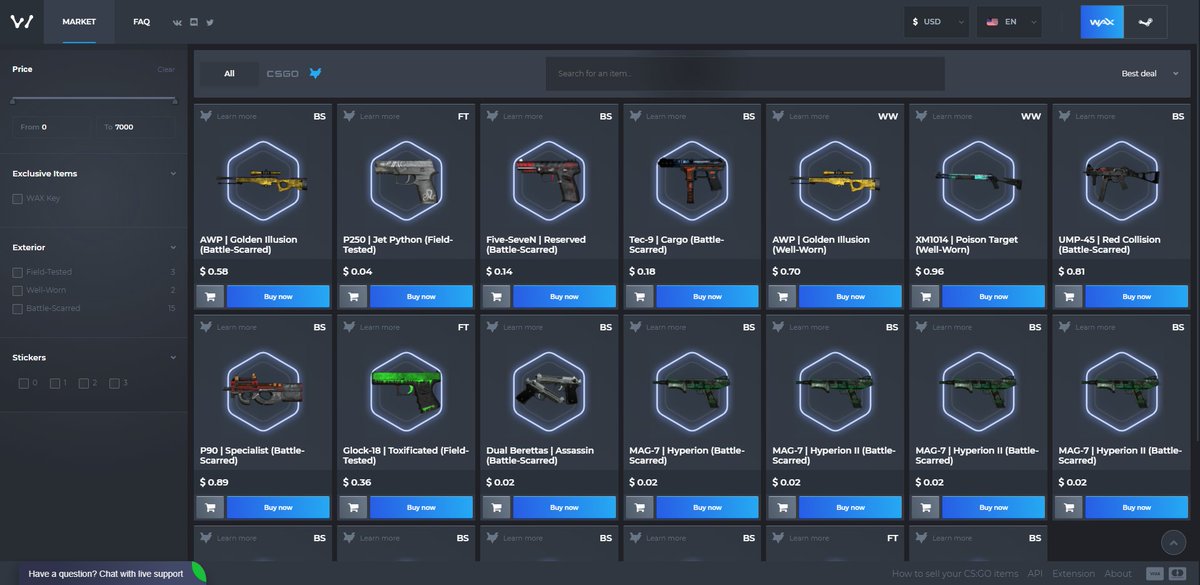This screenshot has width=1200, height=585.
Task: Add Dual Berettas Assassin to cart
Action: tap(496, 508)
